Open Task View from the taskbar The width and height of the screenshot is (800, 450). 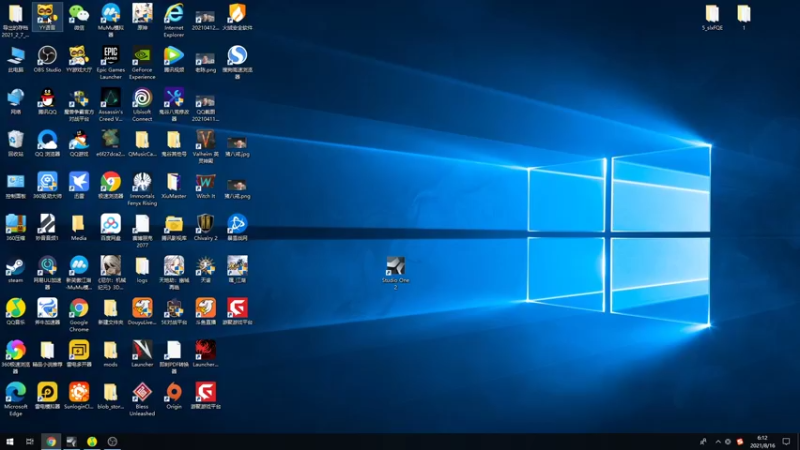point(30,441)
